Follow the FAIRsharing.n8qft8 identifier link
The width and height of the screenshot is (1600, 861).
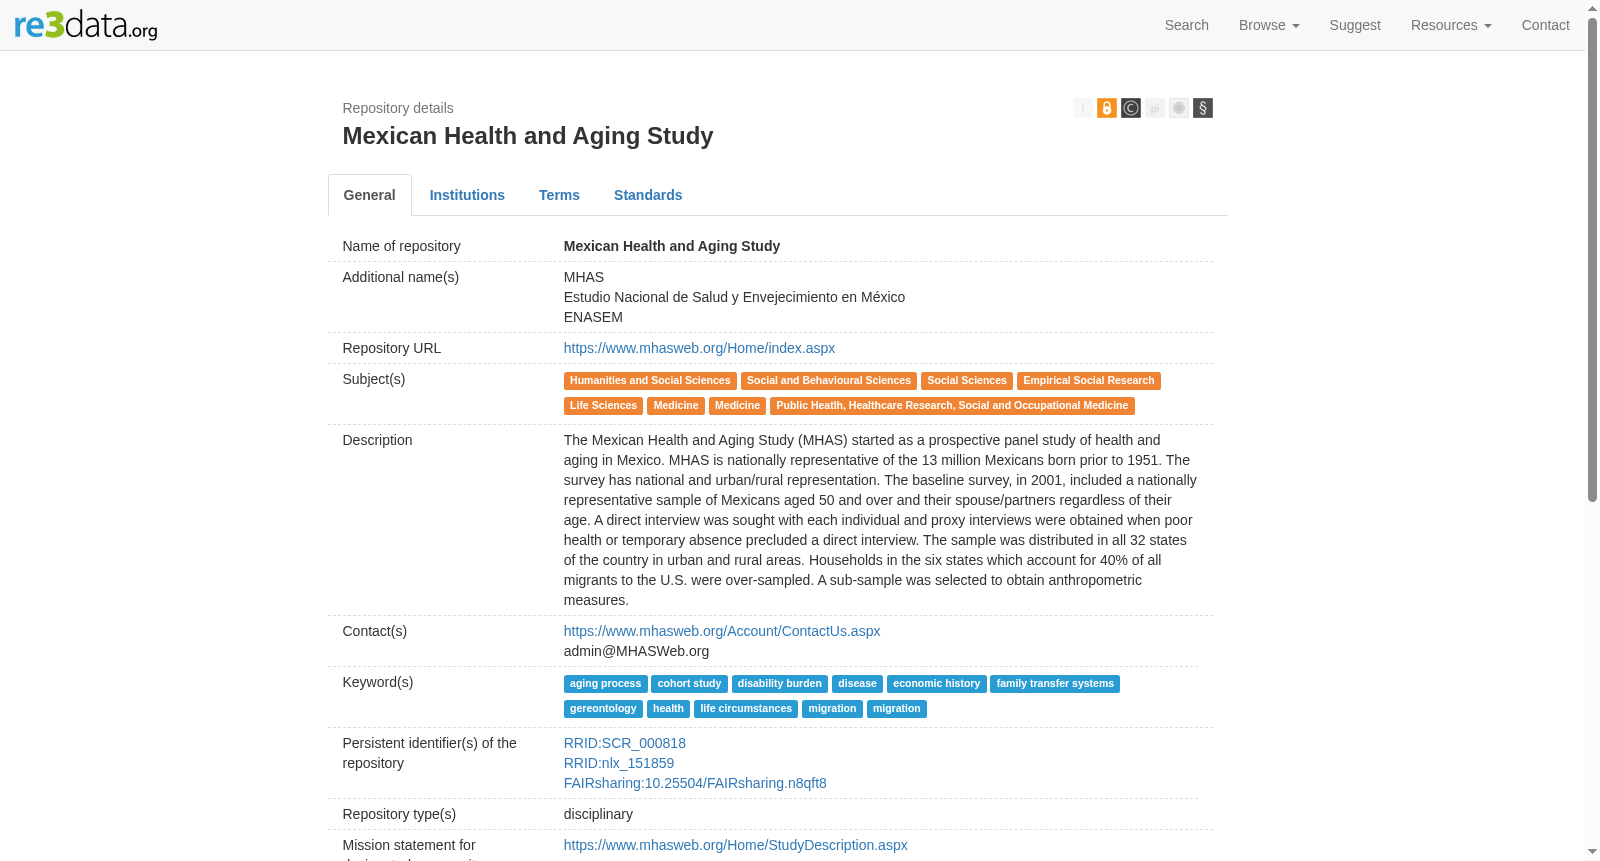(695, 783)
